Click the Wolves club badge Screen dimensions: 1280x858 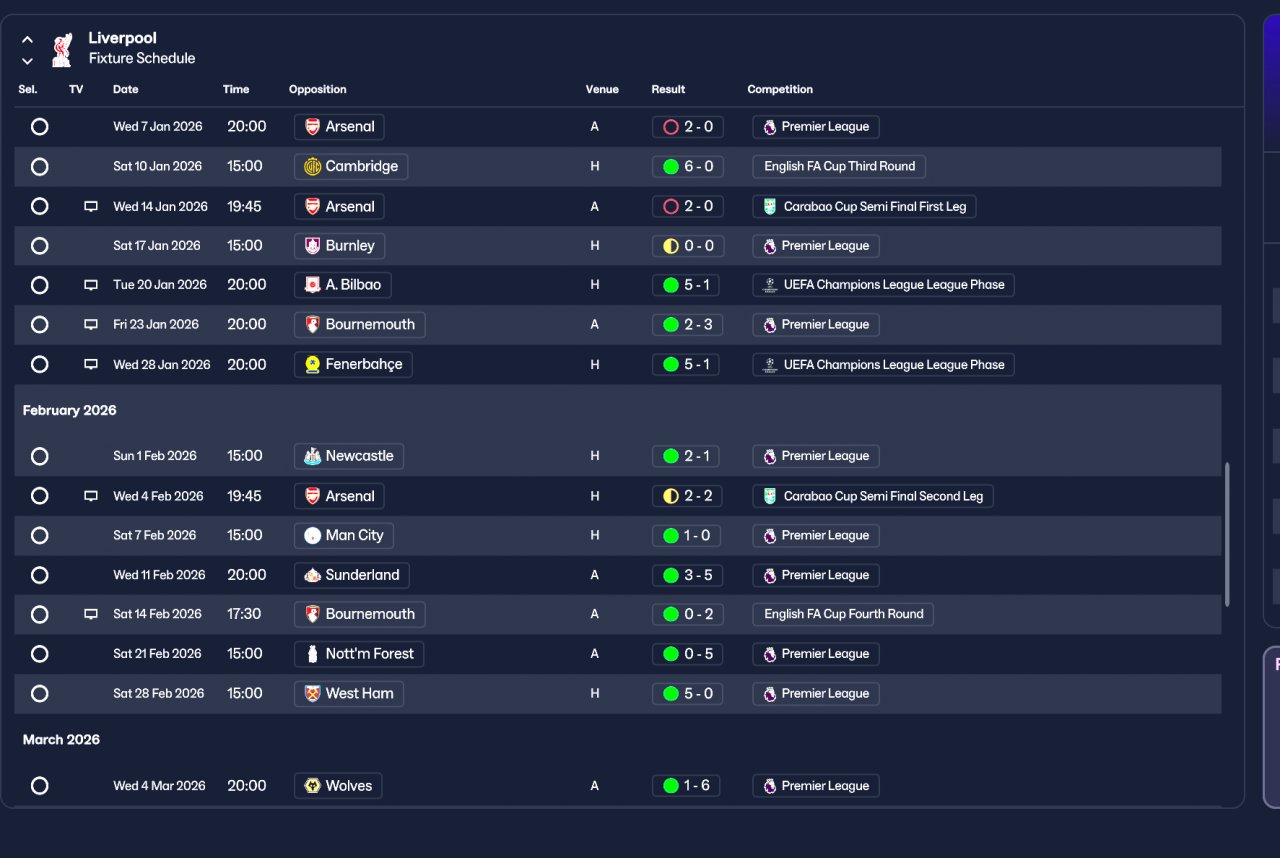[x=313, y=786]
